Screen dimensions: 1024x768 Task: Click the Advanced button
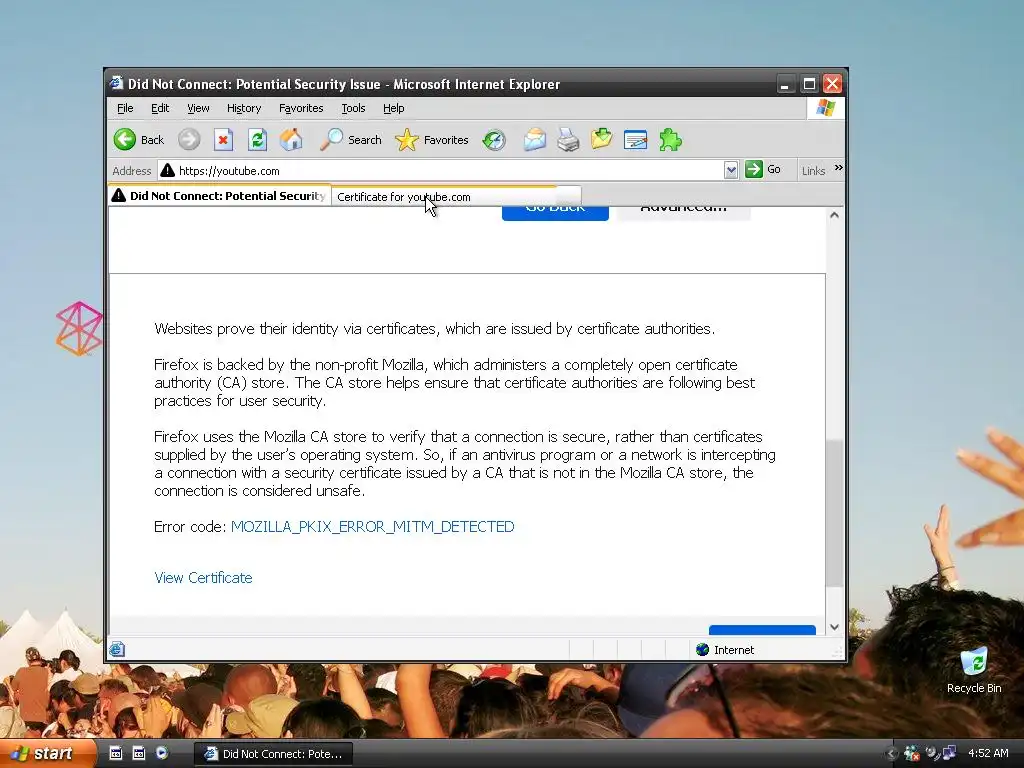coord(683,213)
